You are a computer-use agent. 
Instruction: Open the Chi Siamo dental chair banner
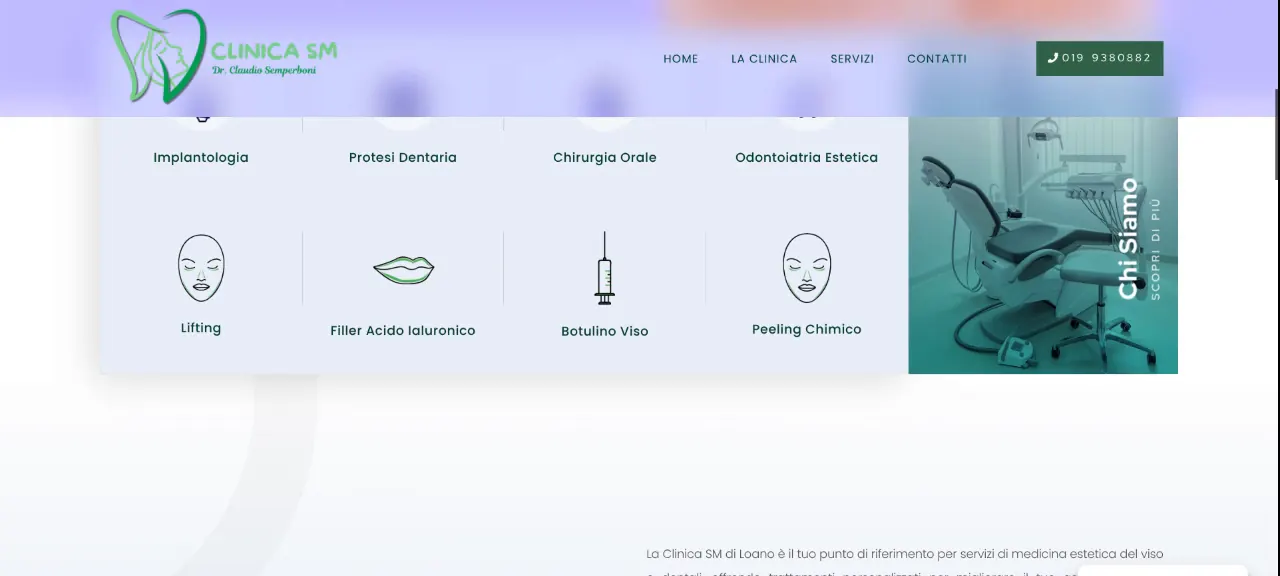[x=1043, y=245]
